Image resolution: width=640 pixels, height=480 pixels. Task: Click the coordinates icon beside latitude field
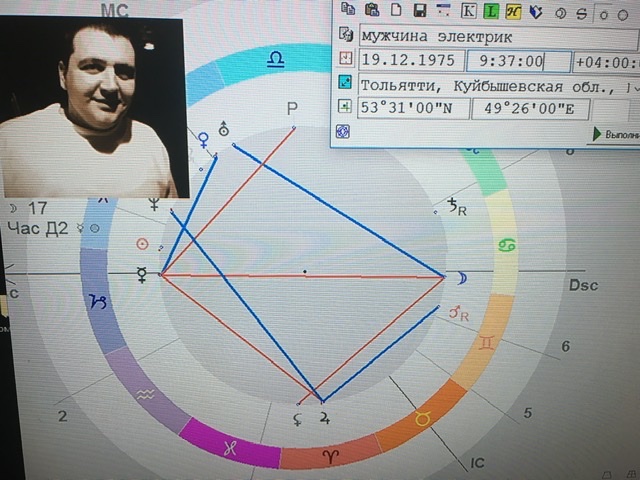(344, 107)
